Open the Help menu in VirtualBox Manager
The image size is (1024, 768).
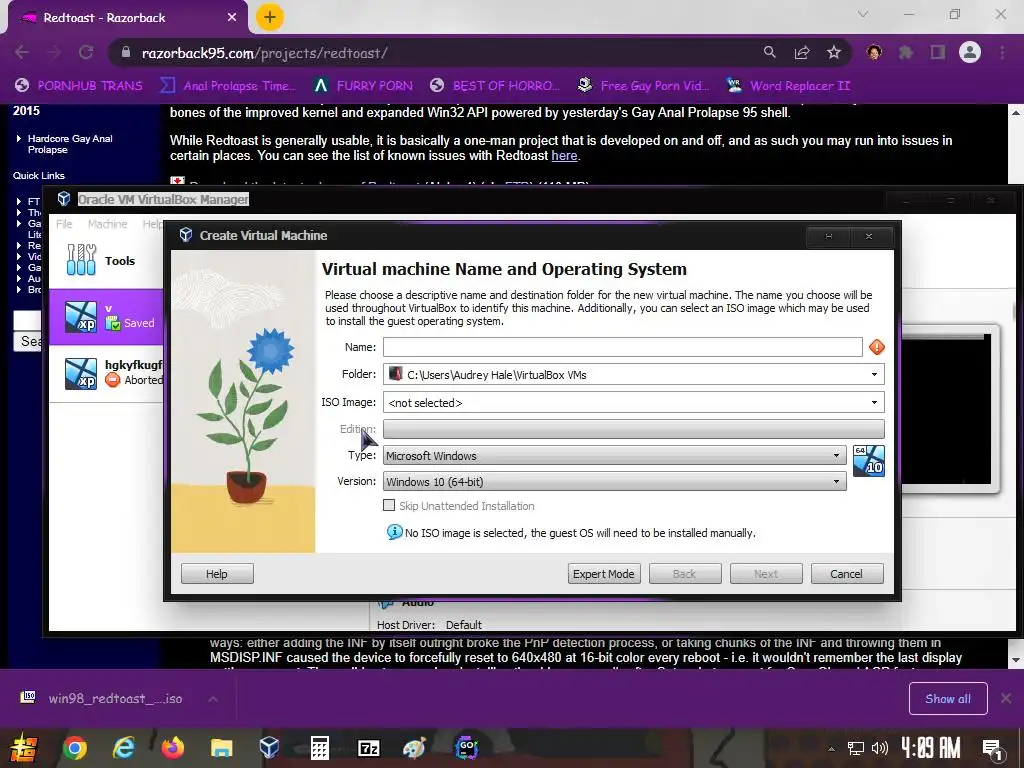coord(153,224)
